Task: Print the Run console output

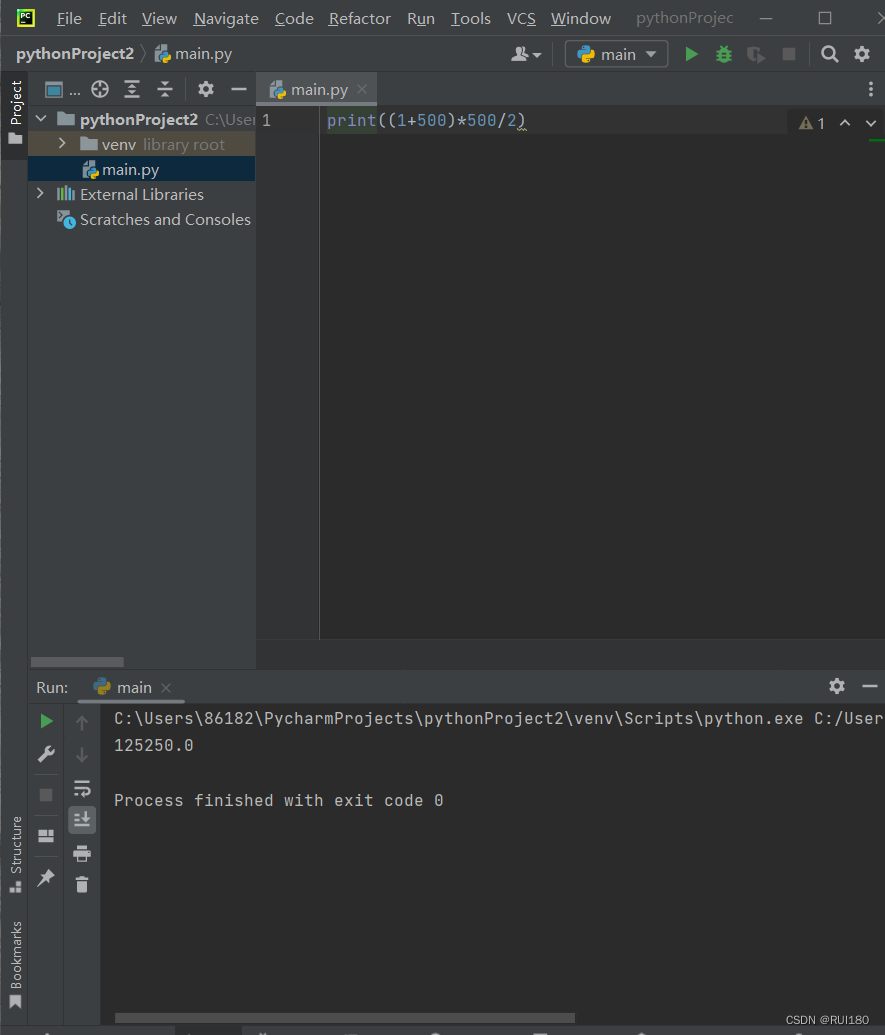Action: (82, 853)
